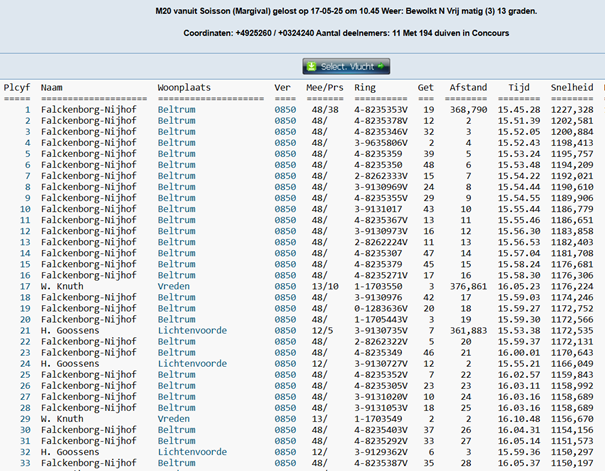This screenshot has height=471, width=605.
Task: Click the Afstand column header
Action: (x=467, y=88)
